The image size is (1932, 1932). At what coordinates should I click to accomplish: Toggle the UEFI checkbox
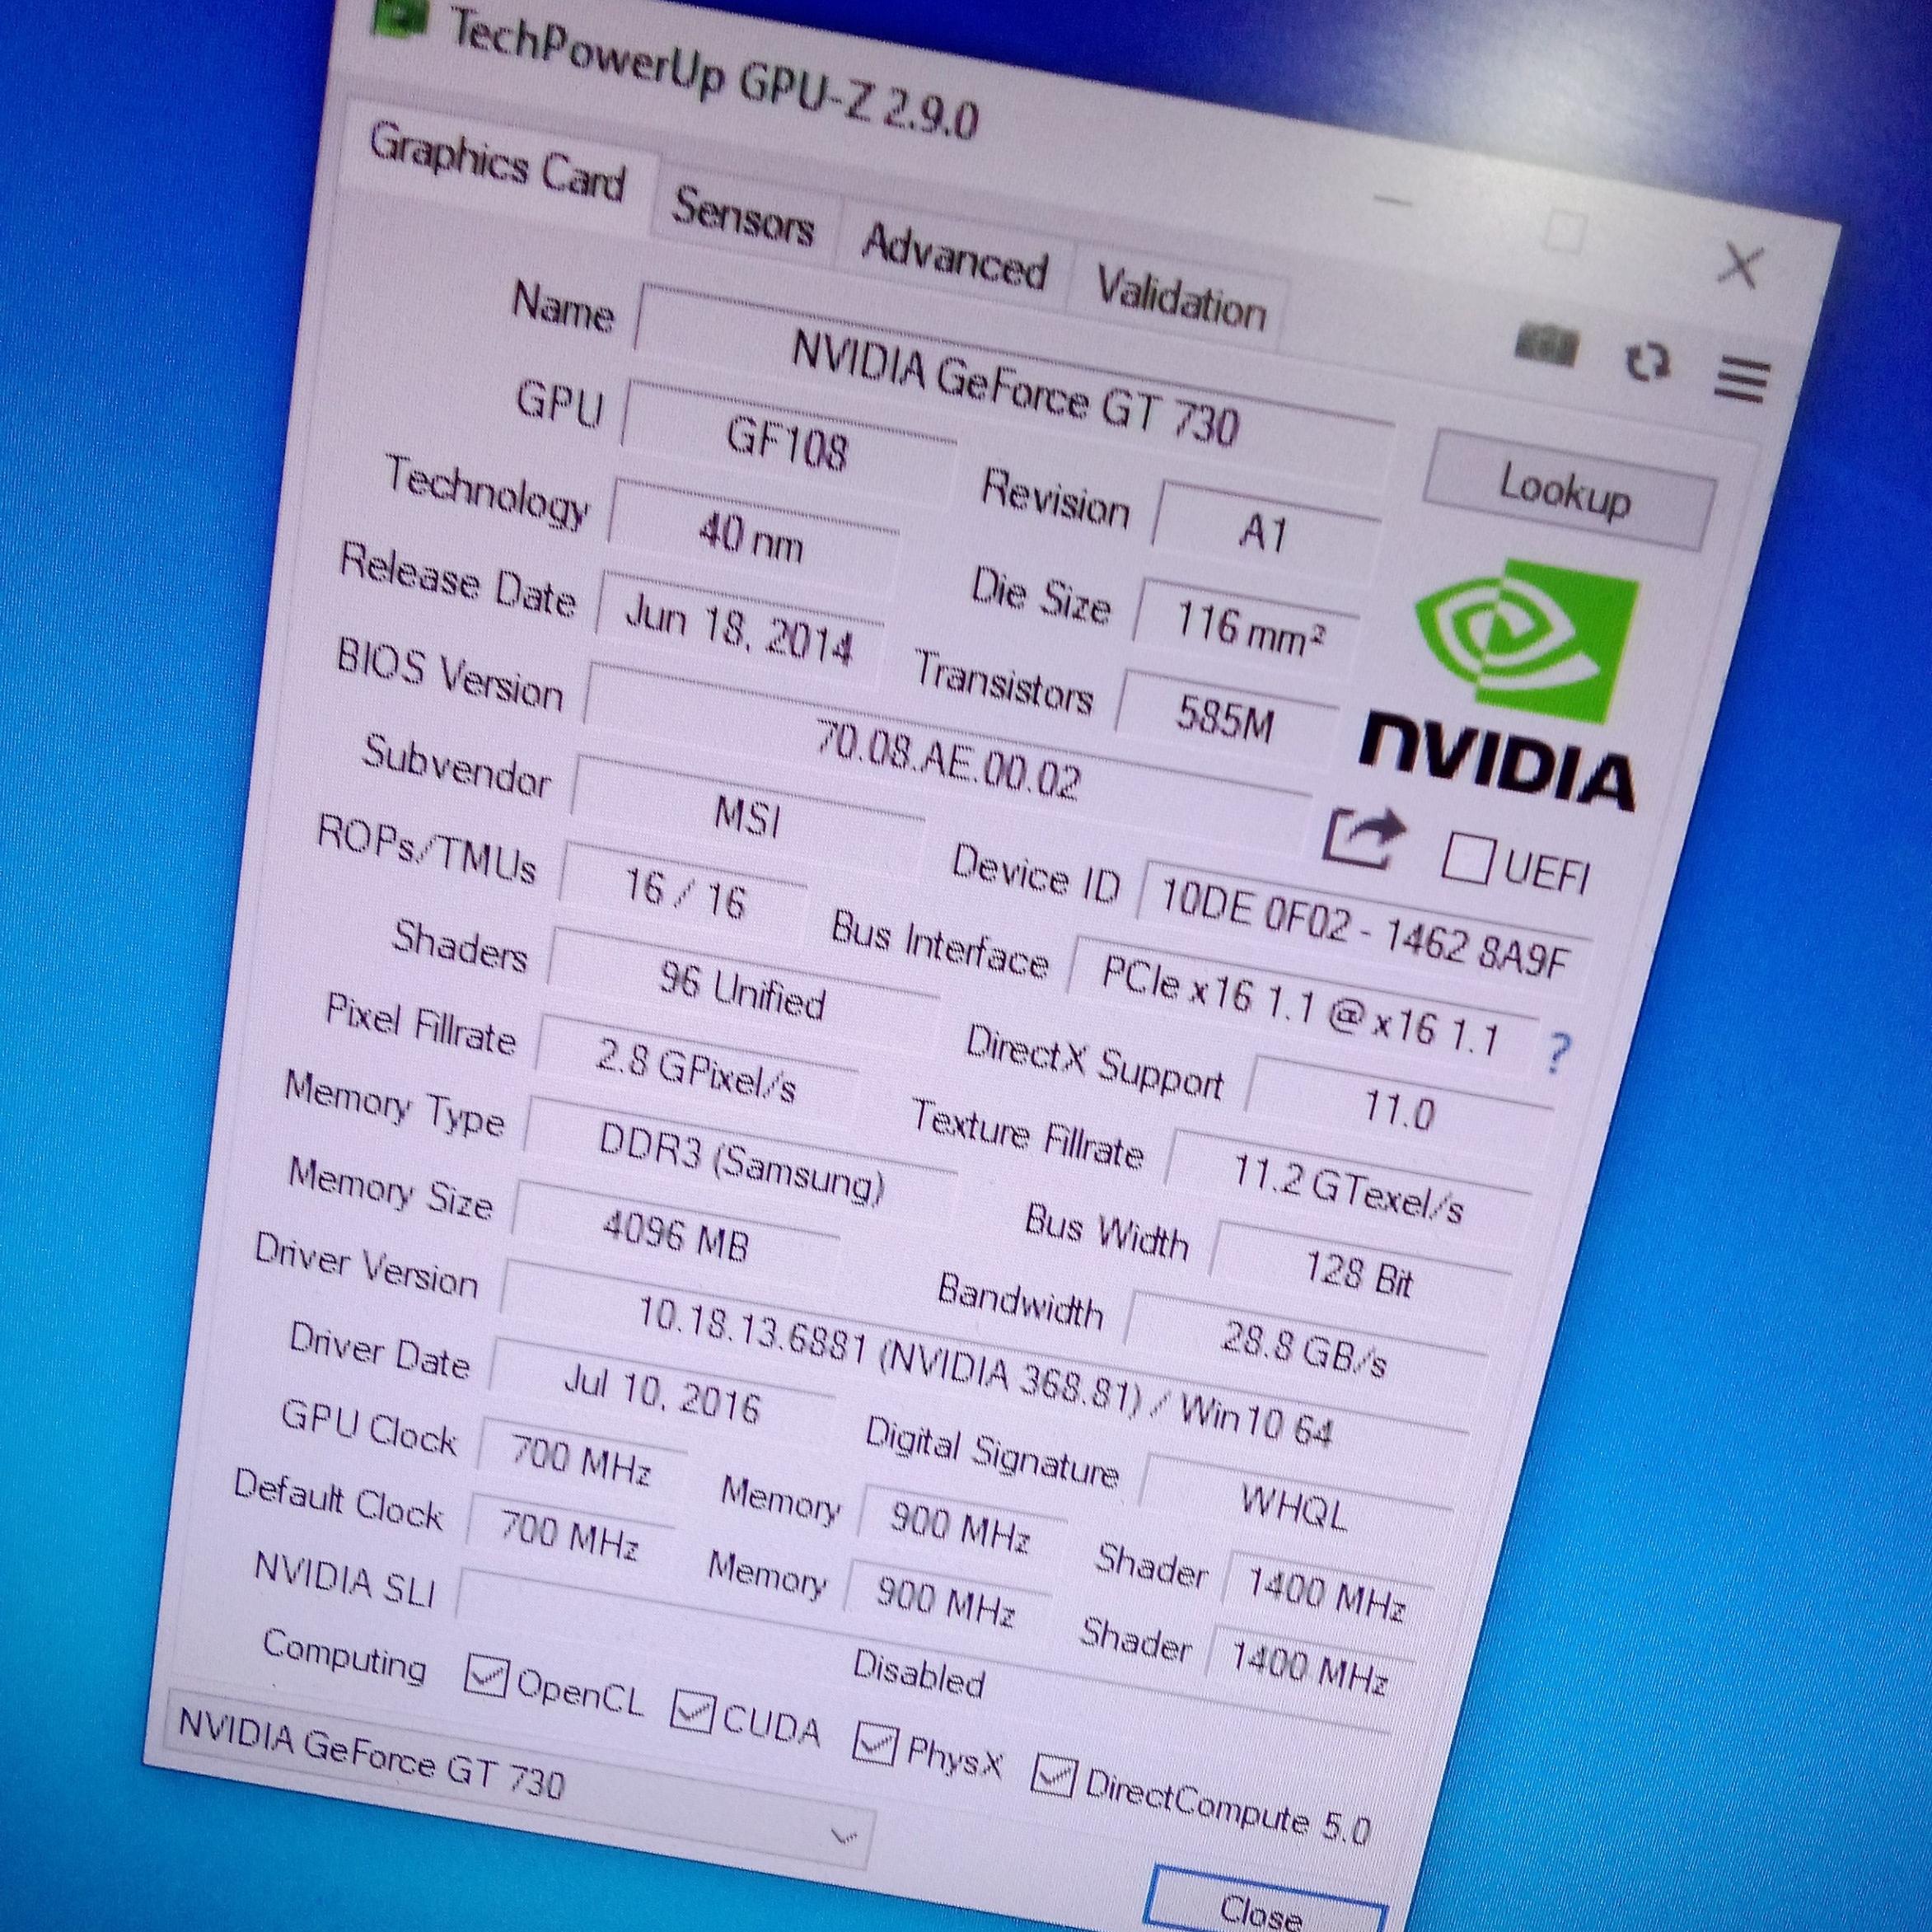(1468, 859)
